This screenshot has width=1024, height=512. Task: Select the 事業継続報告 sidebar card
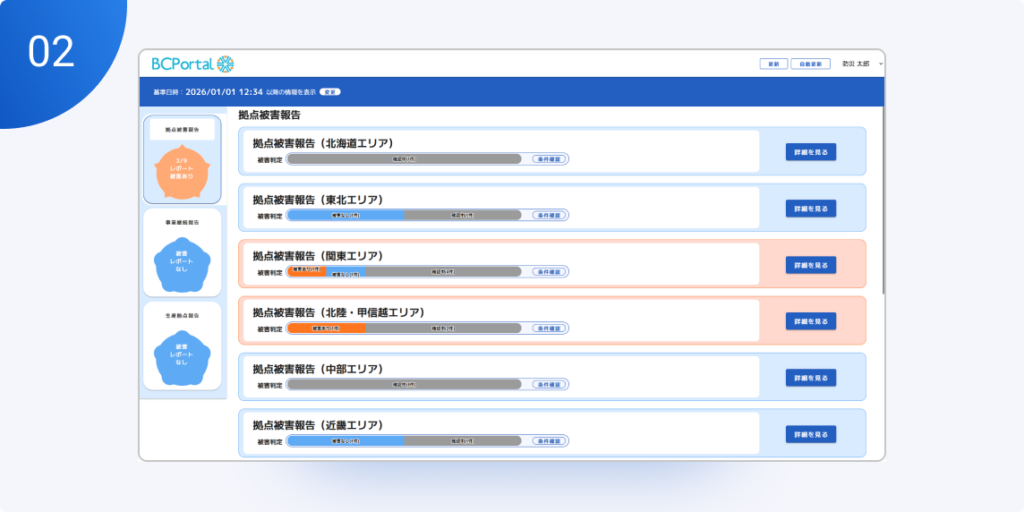click(x=182, y=253)
